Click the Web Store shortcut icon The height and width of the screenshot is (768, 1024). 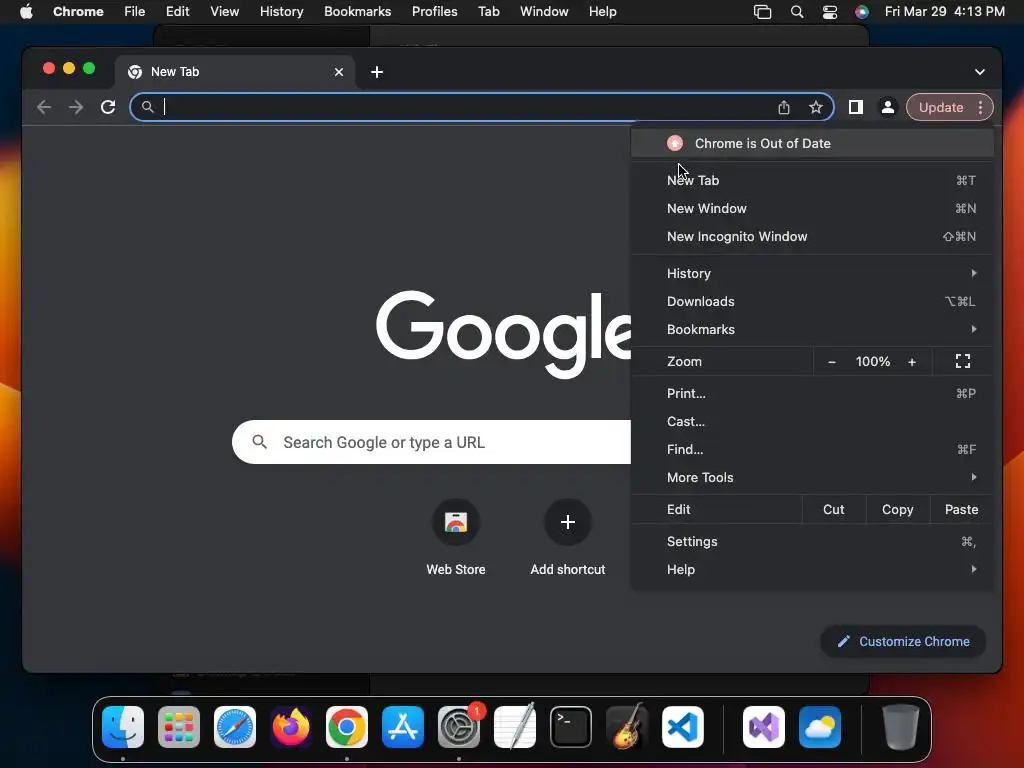(456, 522)
